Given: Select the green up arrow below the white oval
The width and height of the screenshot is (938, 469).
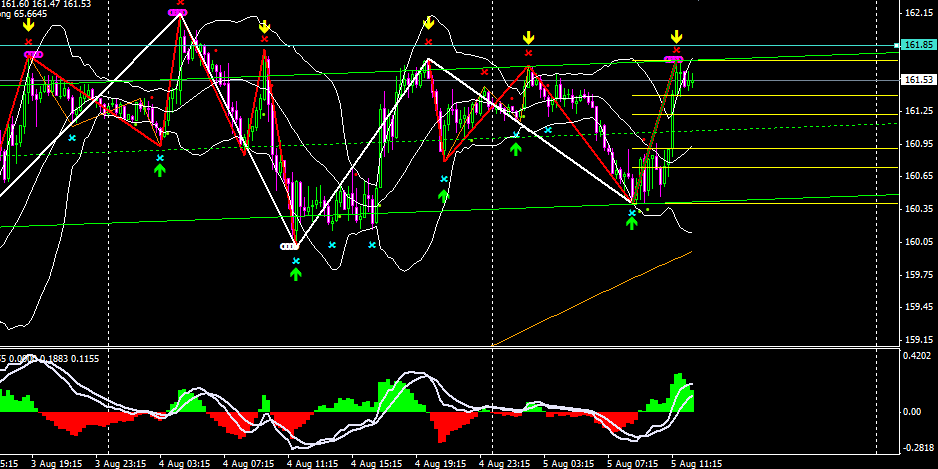Looking at the screenshot, I should (296, 273).
